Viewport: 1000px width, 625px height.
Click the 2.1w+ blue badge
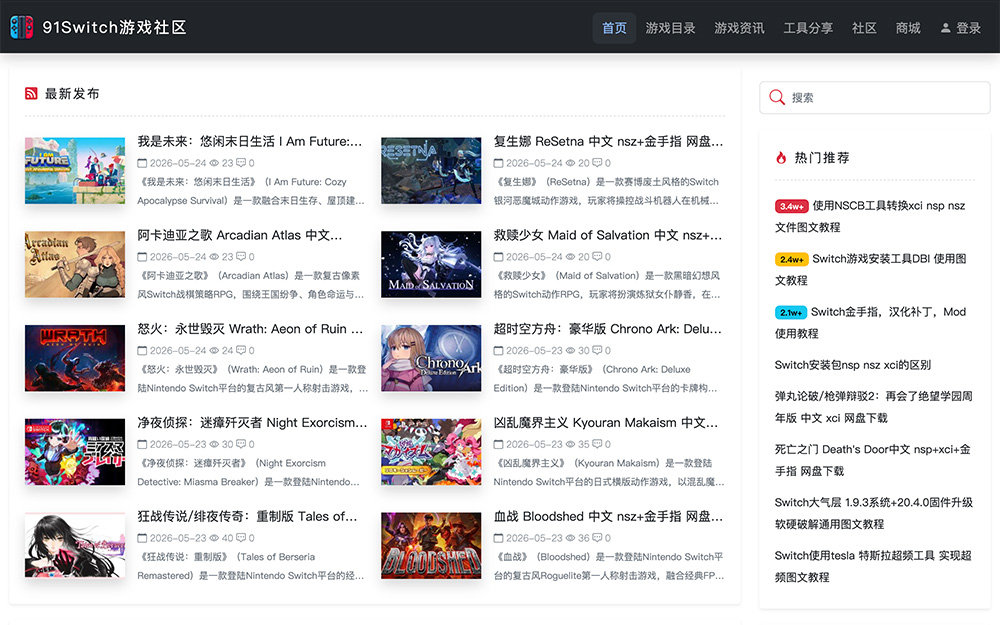pyautogui.click(x=791, y=312)
